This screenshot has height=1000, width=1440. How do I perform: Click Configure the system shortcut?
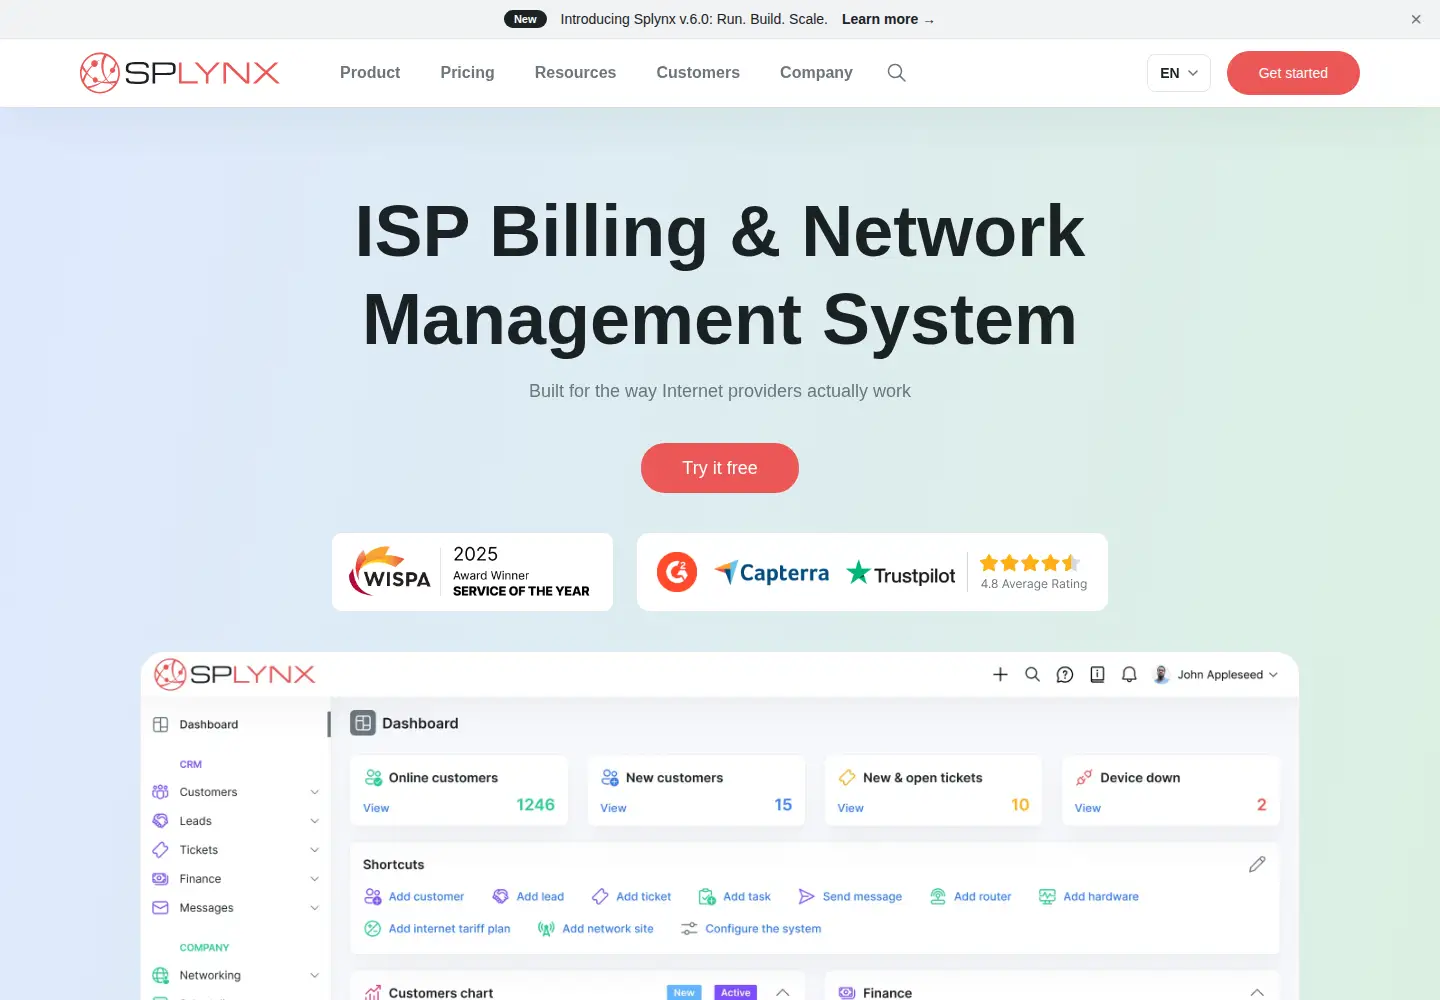coord(750,929)
